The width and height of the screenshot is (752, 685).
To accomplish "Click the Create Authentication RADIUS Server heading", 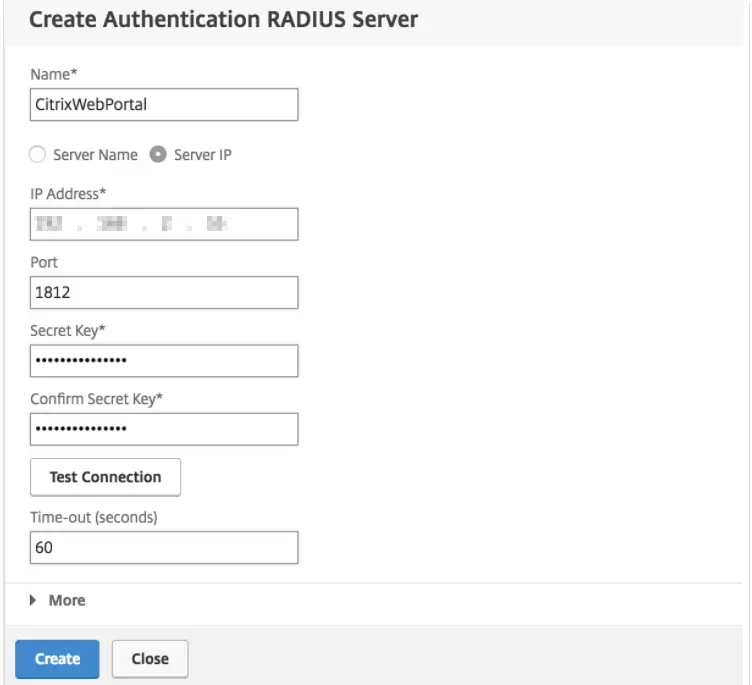I will click(223, 20).
